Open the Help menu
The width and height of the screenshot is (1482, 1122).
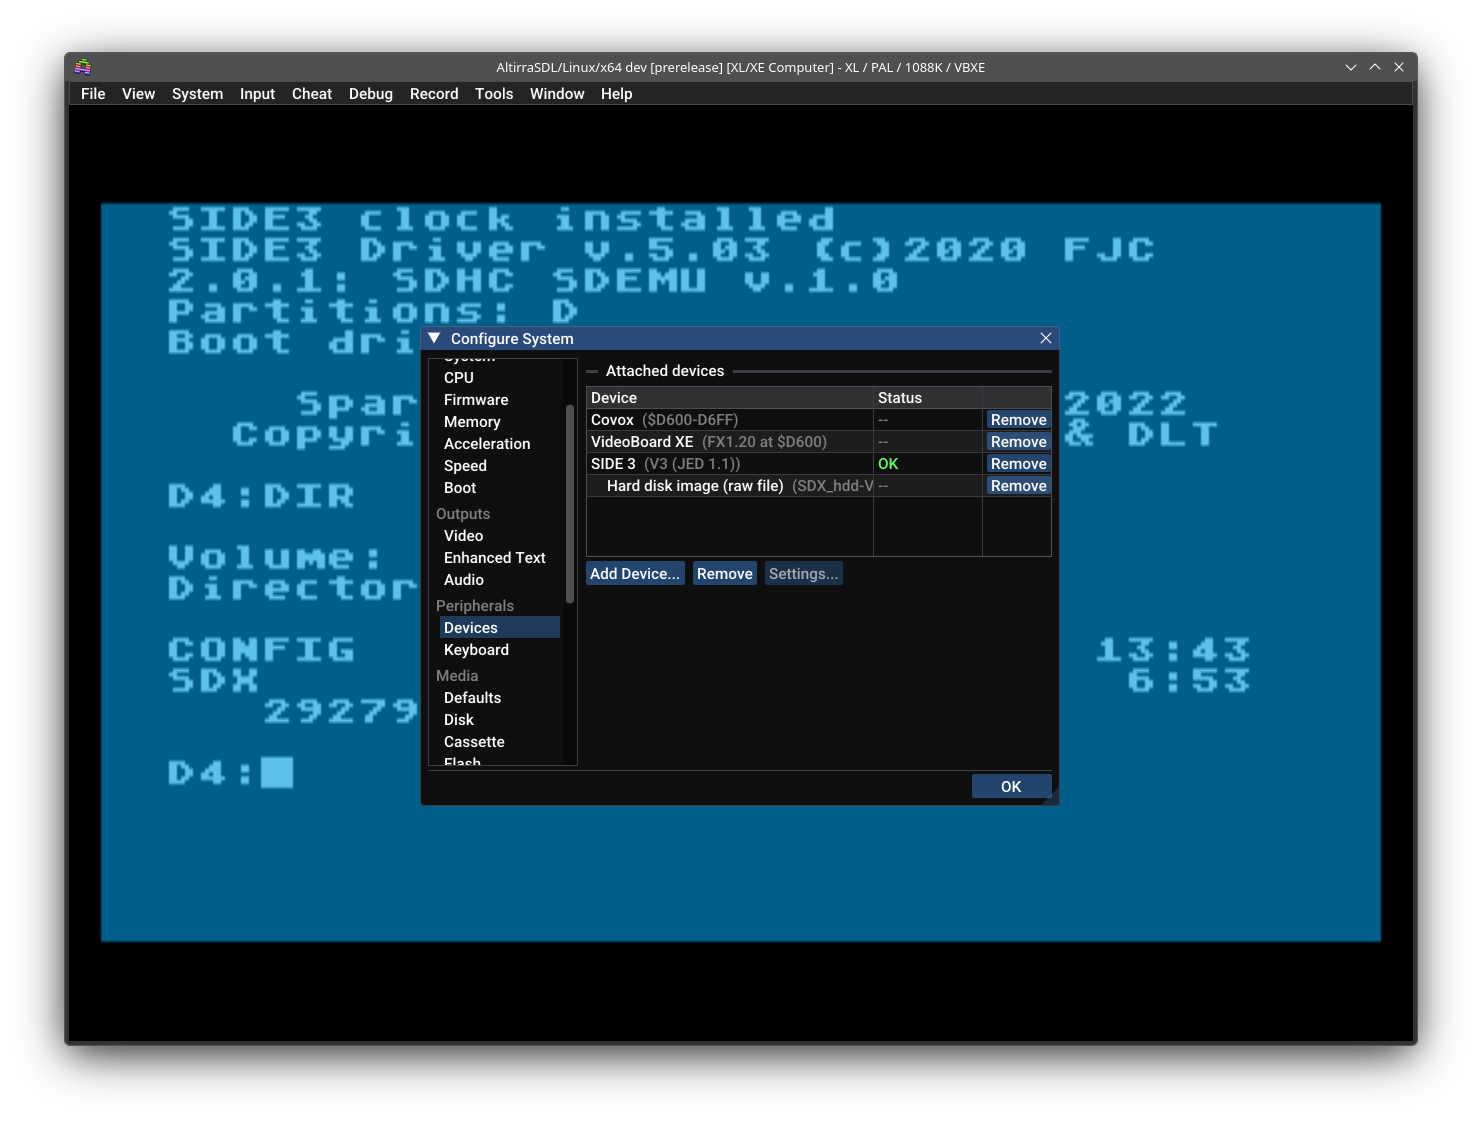[616, 94]
